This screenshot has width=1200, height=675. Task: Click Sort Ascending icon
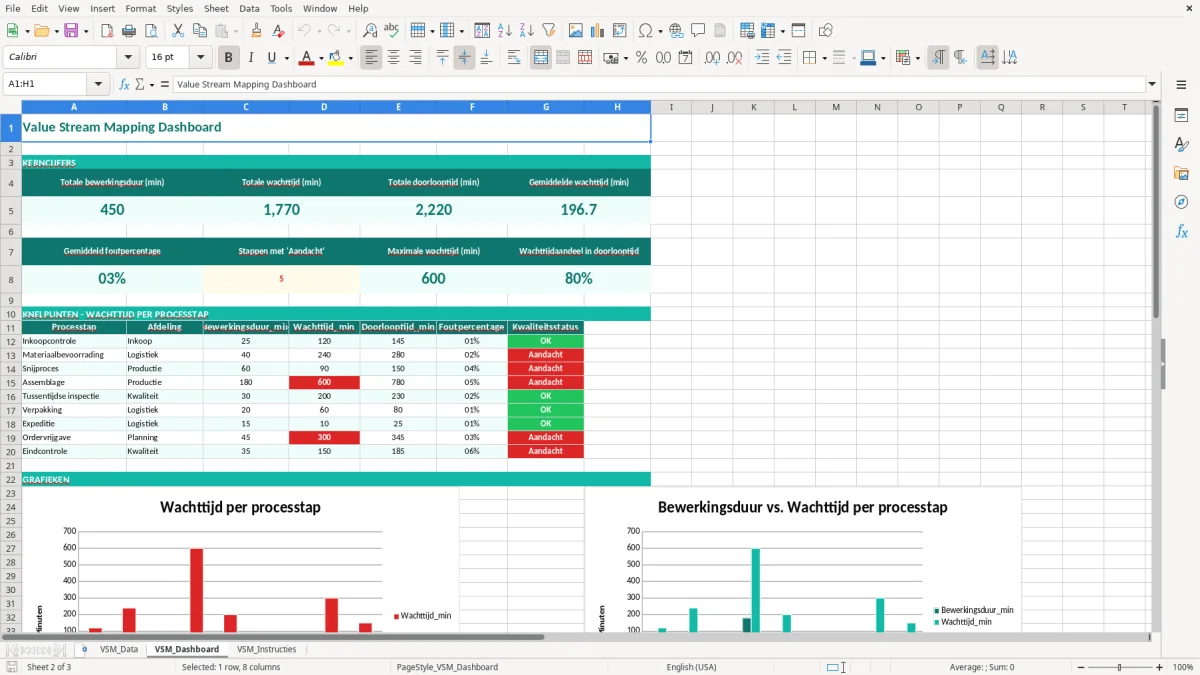[x=504, y=31]
